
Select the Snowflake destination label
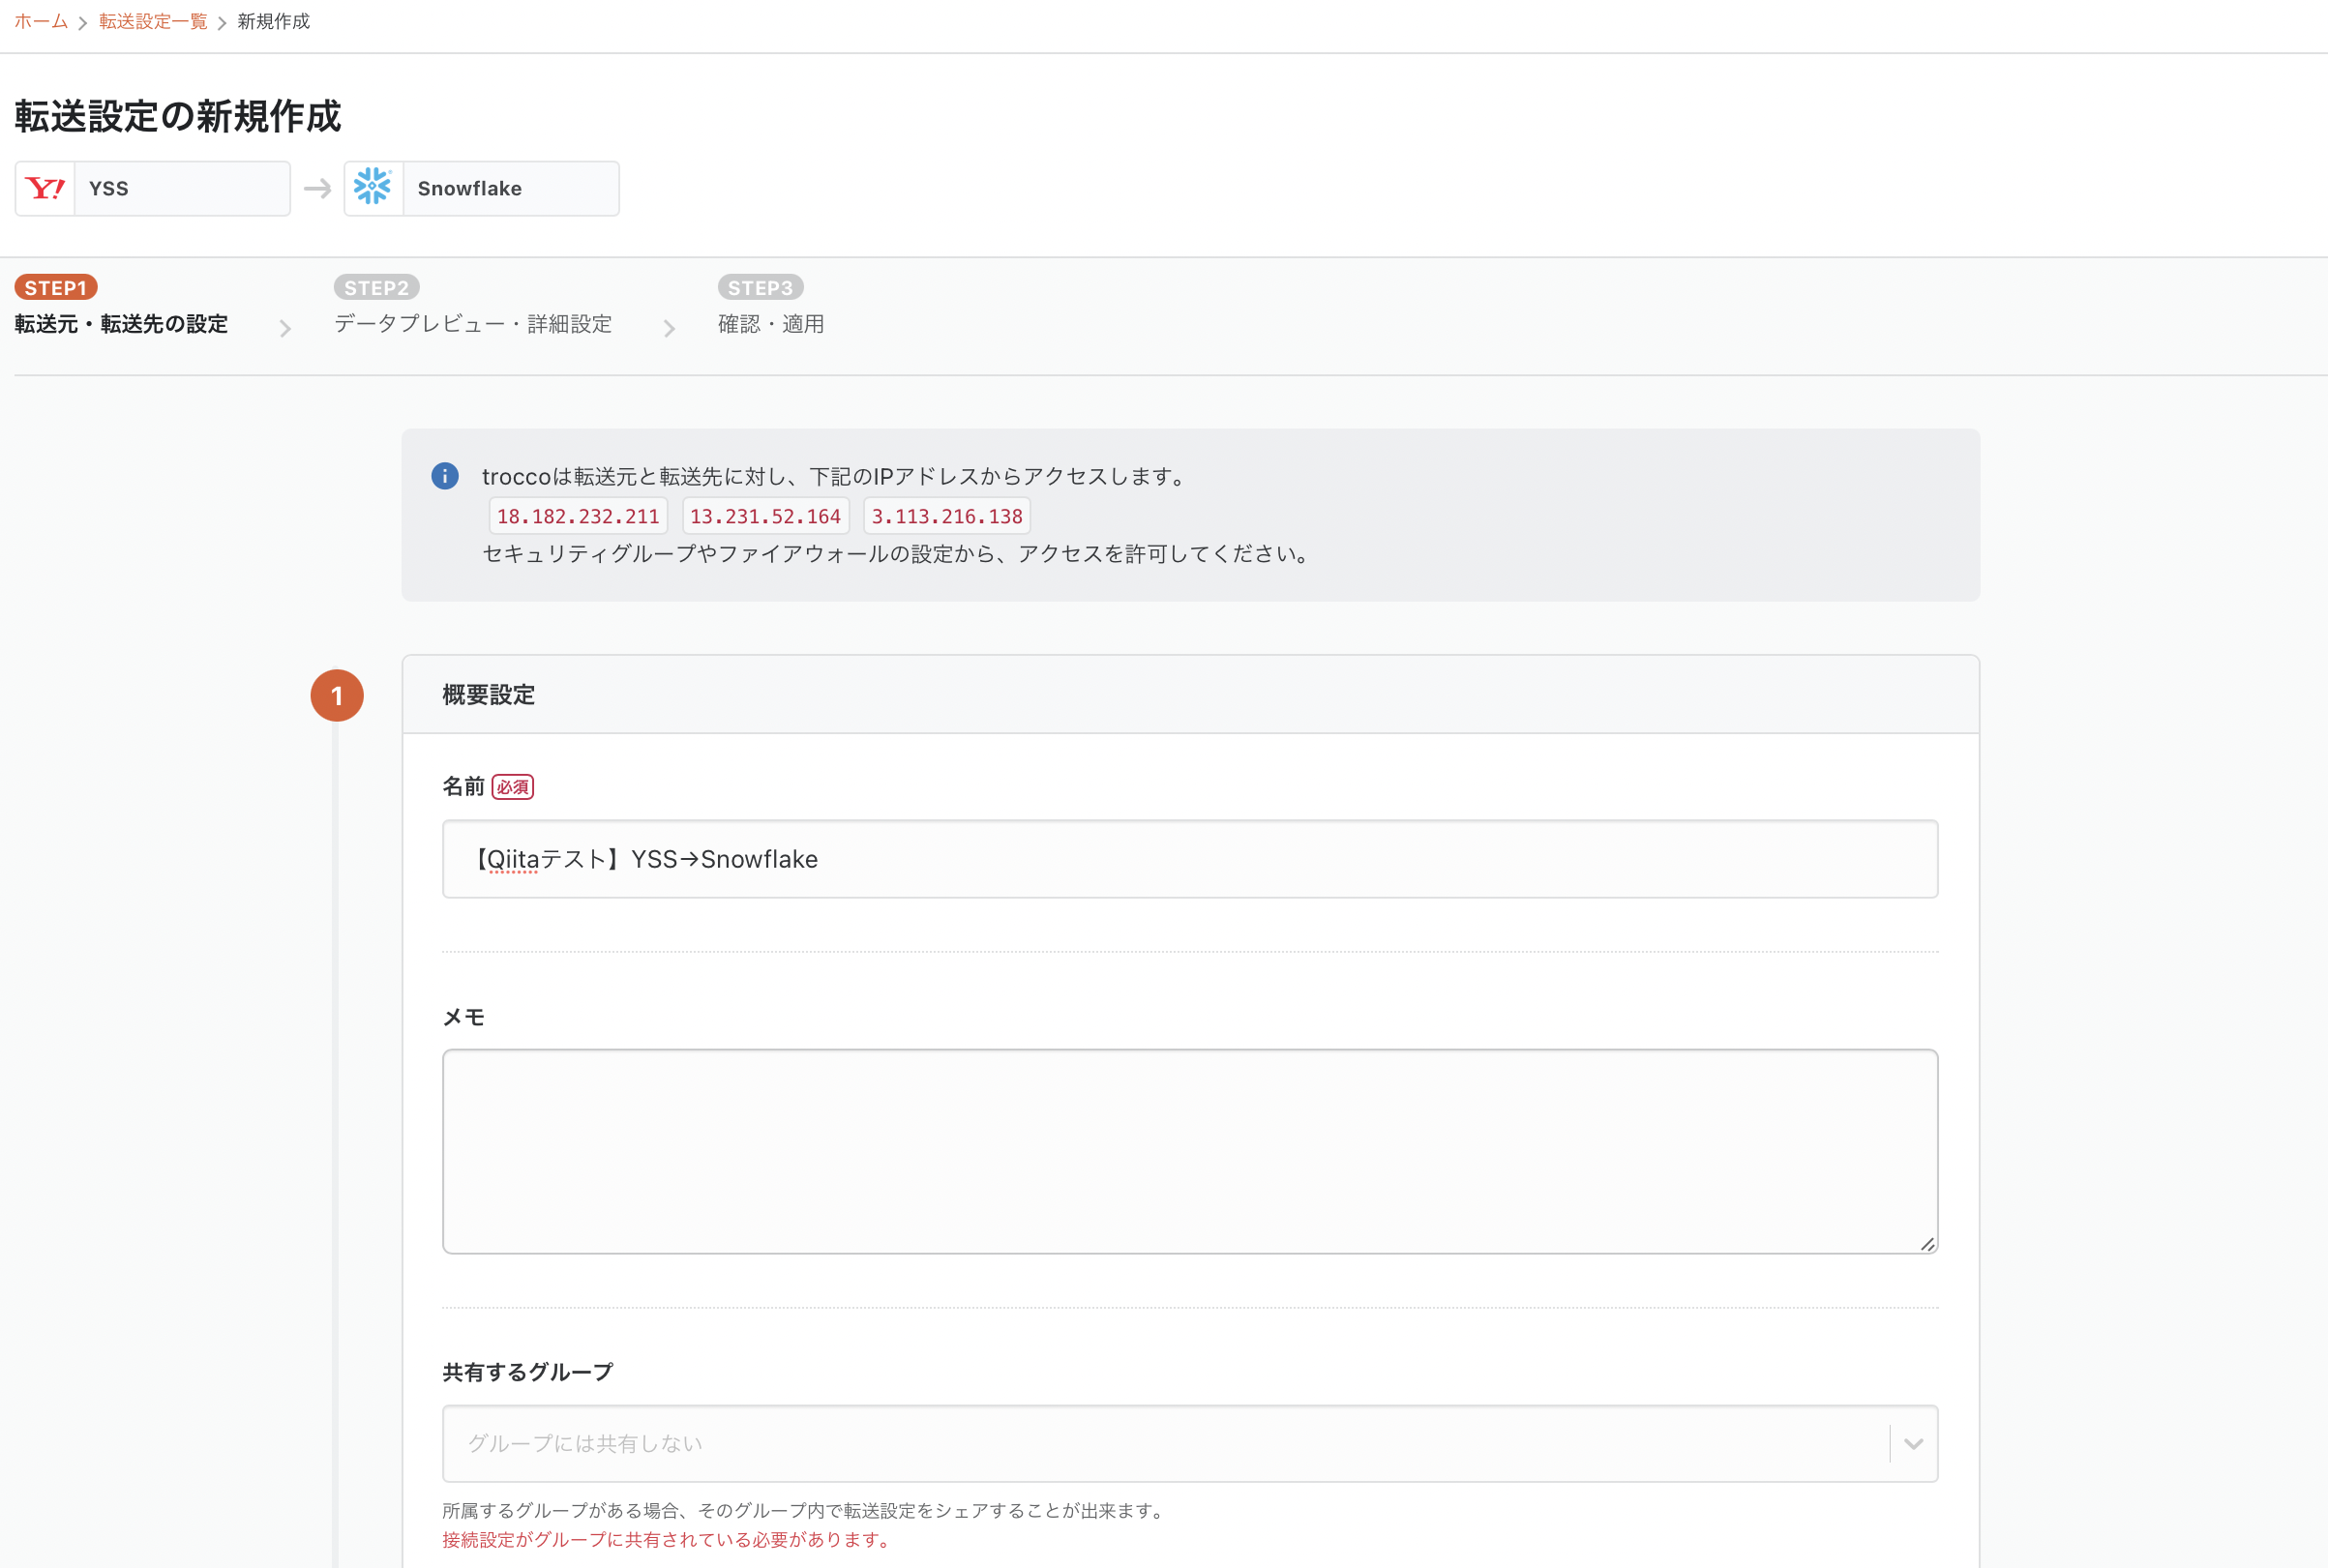(470, 189)
